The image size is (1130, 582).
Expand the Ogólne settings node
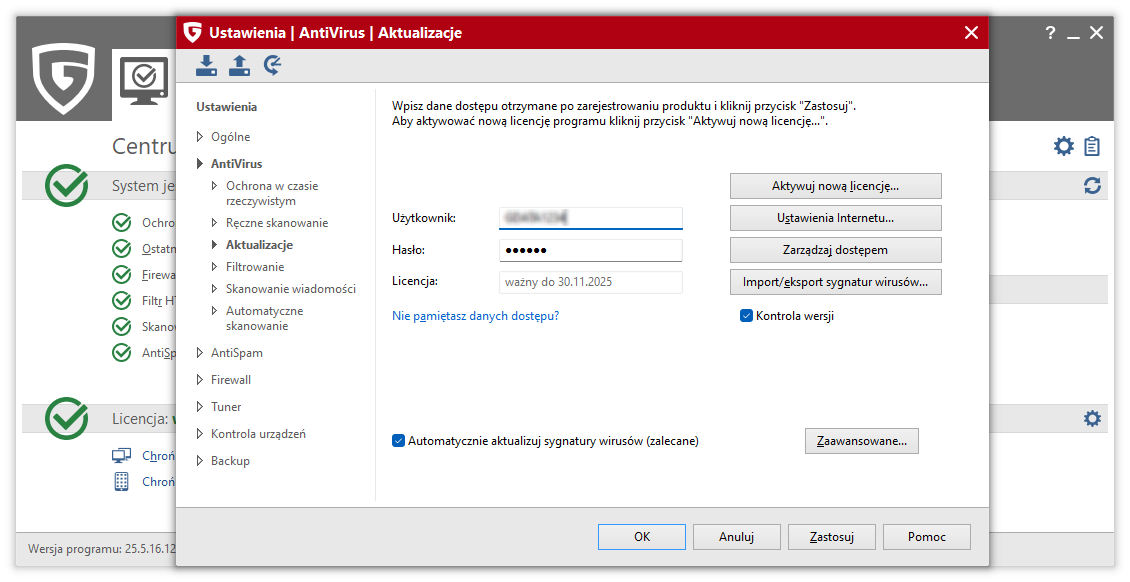tap(200, 137)
